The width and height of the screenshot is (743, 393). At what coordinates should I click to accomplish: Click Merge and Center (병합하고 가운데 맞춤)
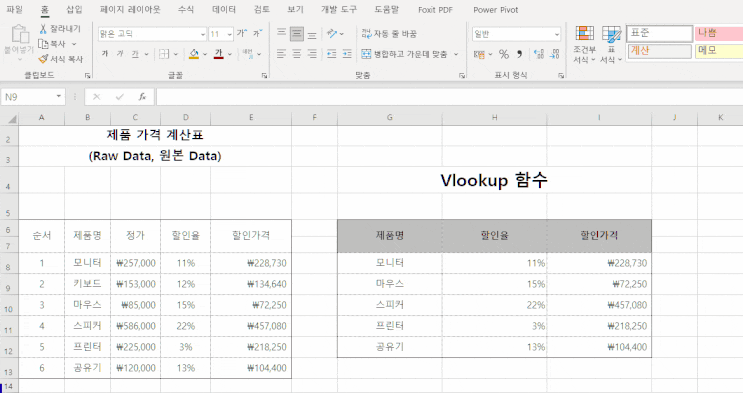coord(404,54)
